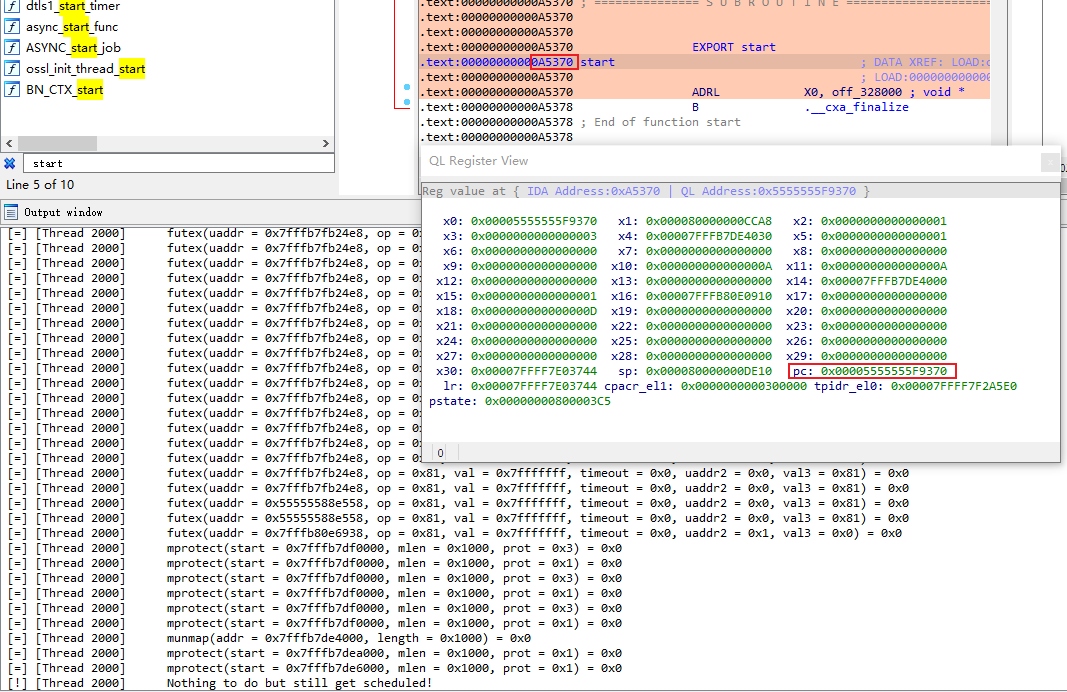1067x692 pixels.
Task: Click the 'B' branch instruction mnemonic
Action: click(695, 107)
